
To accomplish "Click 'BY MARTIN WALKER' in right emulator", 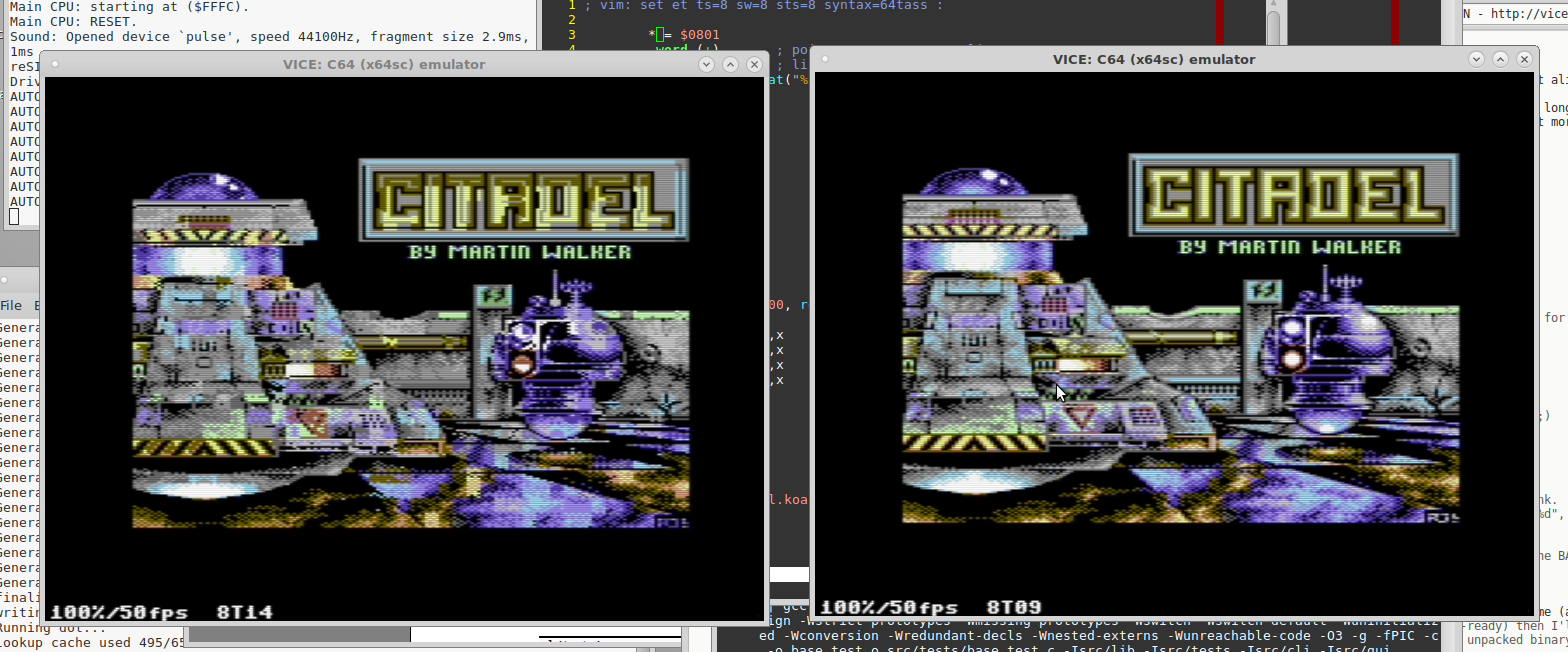I will pos(1290,246).
